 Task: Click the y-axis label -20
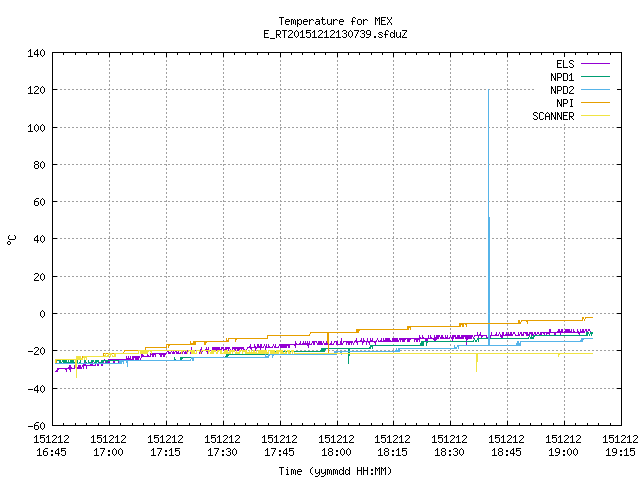point(36,351)
